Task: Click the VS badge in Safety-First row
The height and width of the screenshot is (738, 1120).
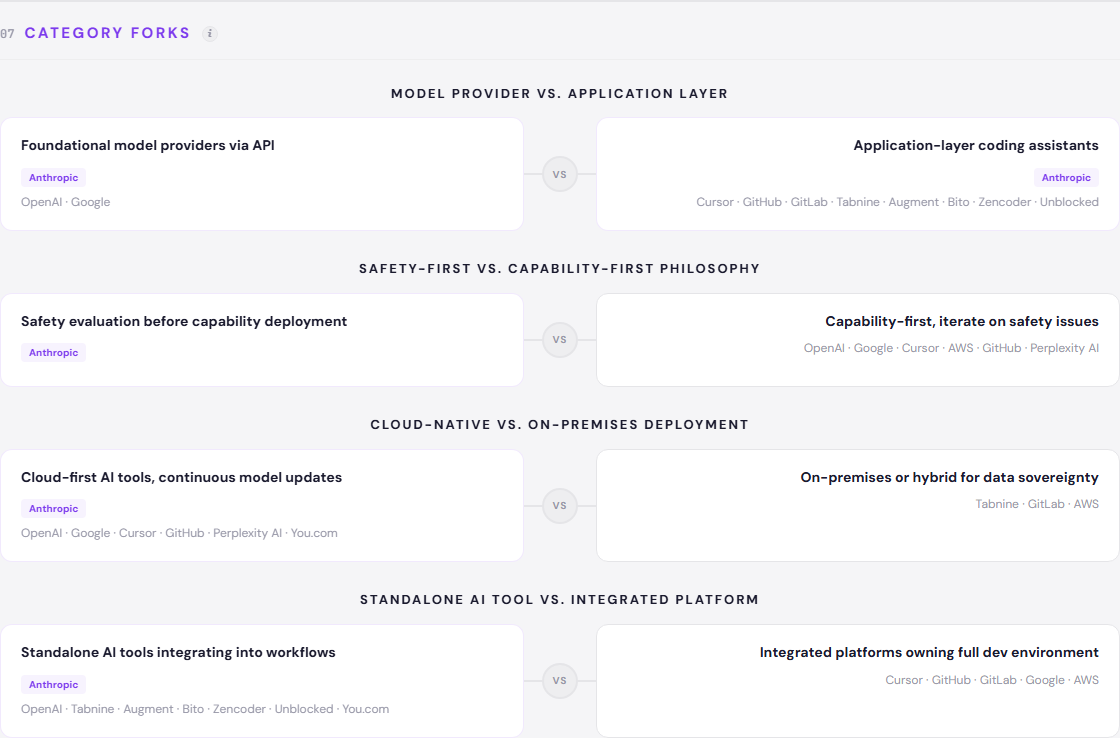Action: (x=560, y=340)
